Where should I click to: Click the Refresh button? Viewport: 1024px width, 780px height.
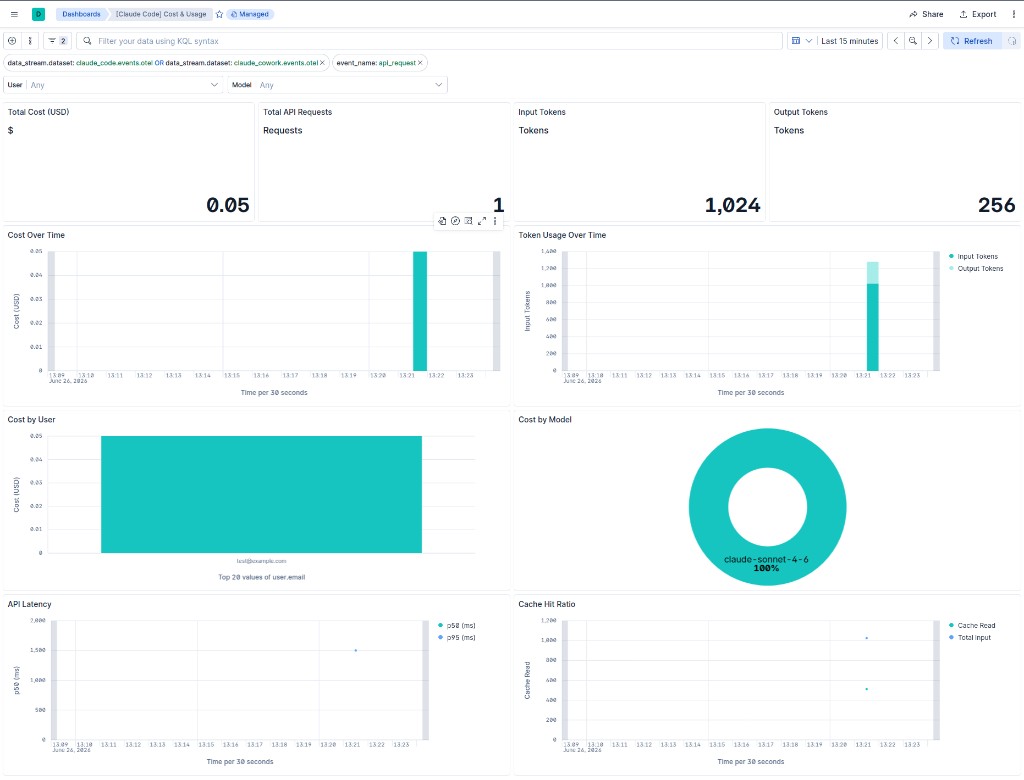click(971, 41)
